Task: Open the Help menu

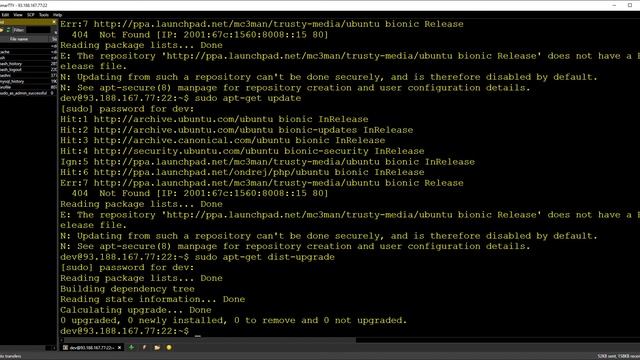Action: pyautogui.click(x=58, y=15)
